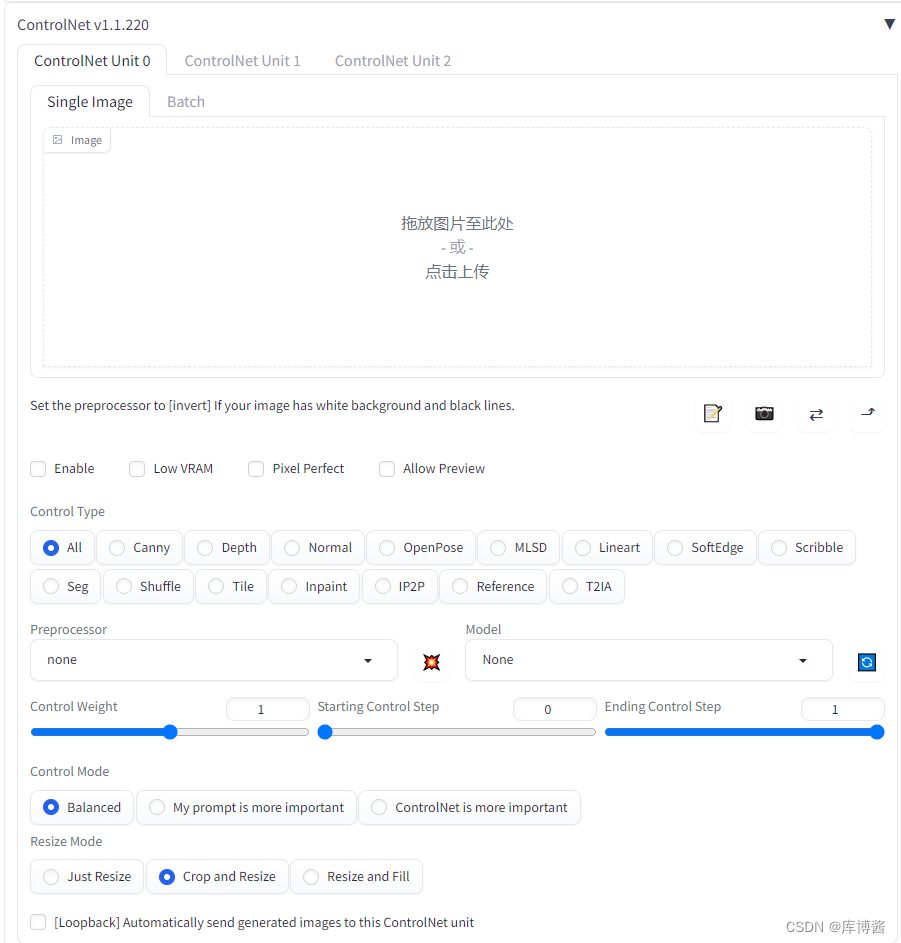The width and height of the screenshot is (901, 943).
Task: Click the Starting Control Step slider handle
Action: (x=325, y=732)
